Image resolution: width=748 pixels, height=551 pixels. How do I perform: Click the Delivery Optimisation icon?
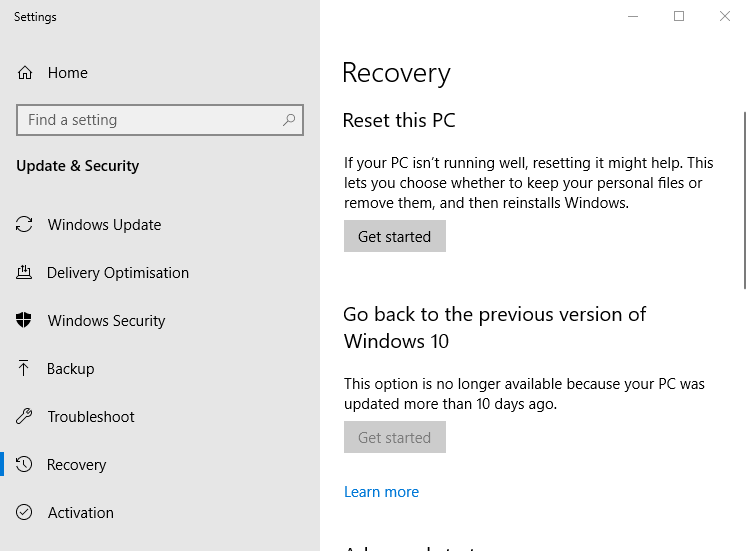pos(24,272)
